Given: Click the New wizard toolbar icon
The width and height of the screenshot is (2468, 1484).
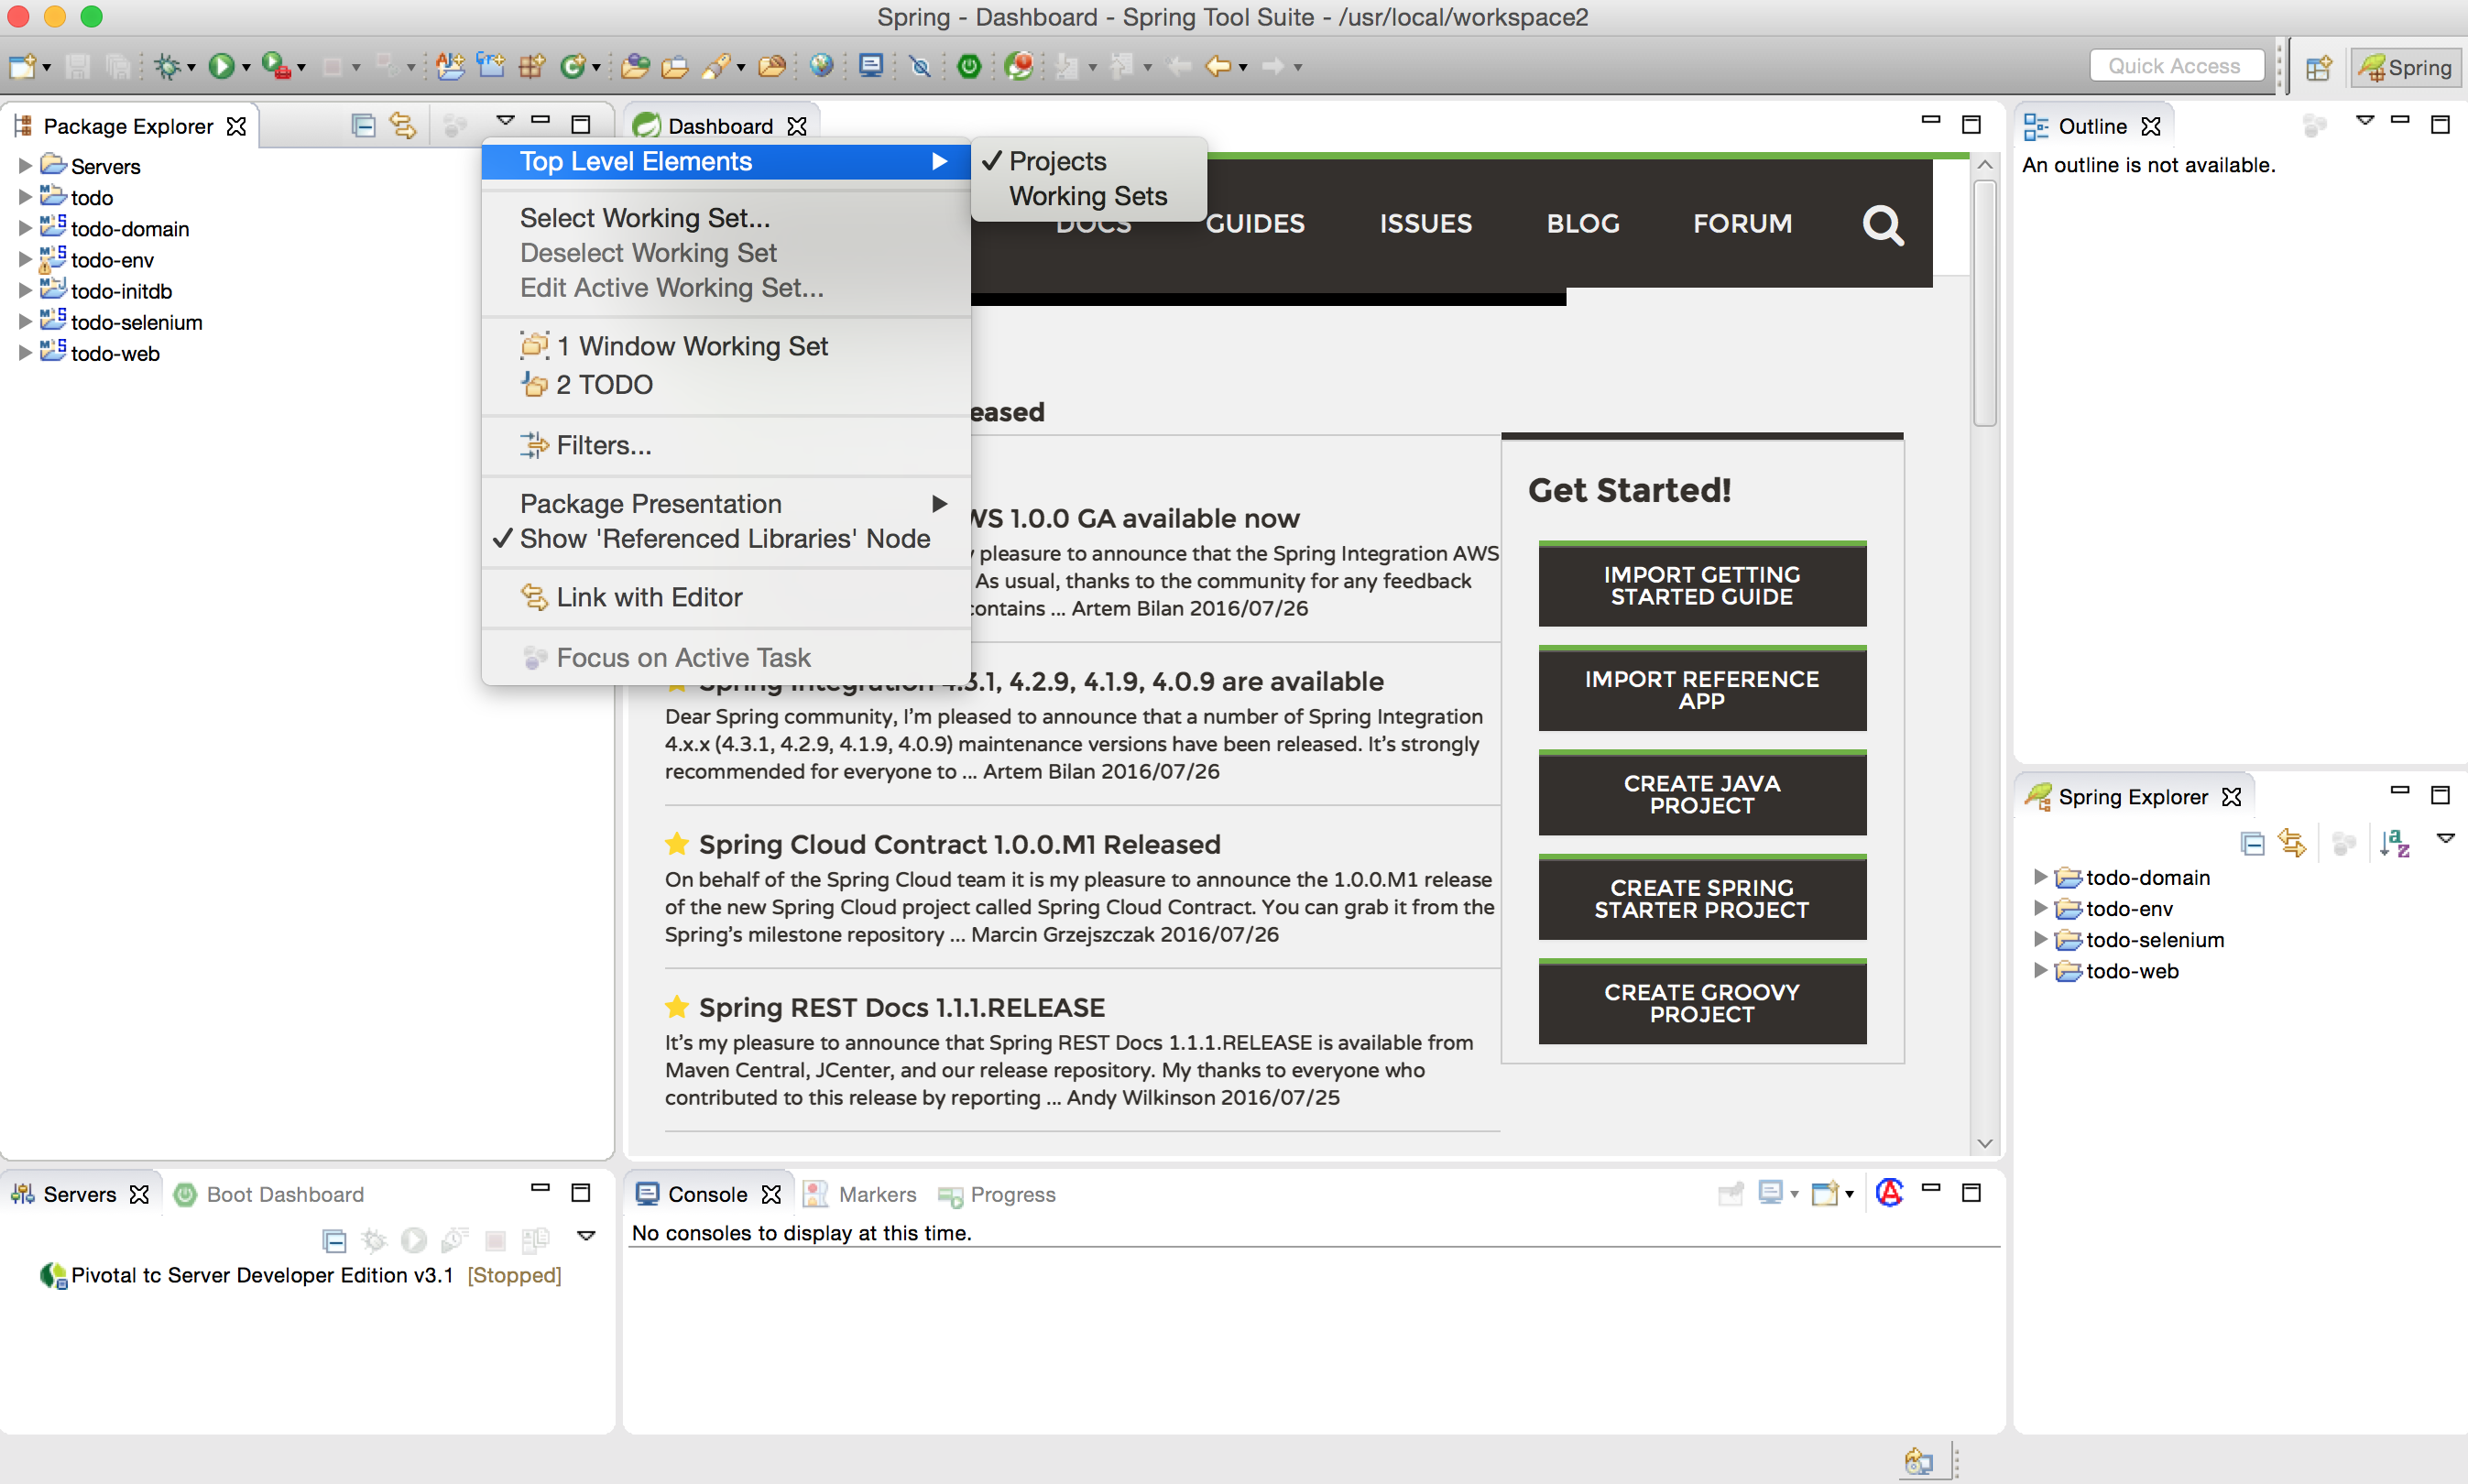Looking at the screenshot, I should tap(22, 66).
